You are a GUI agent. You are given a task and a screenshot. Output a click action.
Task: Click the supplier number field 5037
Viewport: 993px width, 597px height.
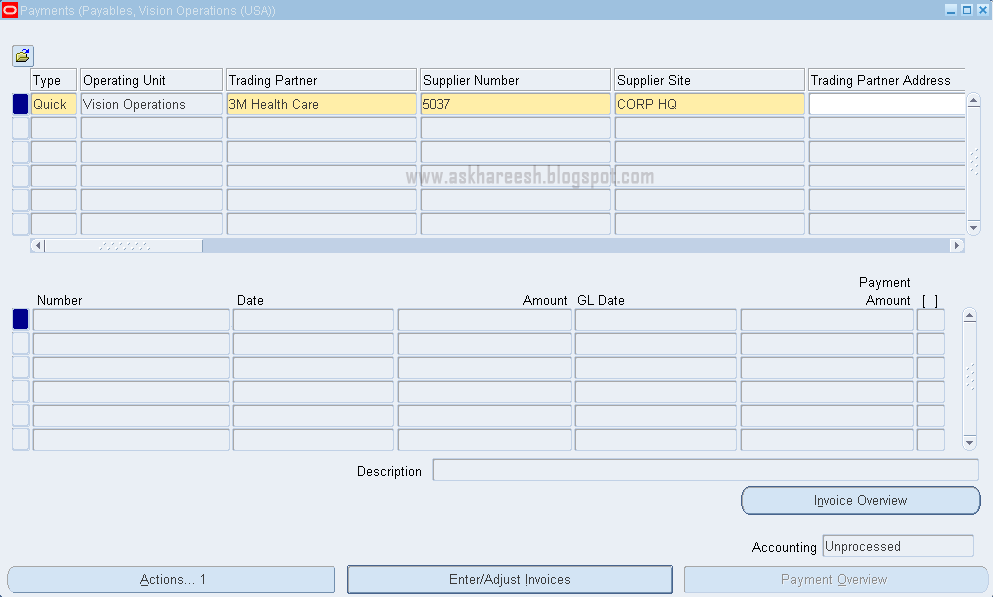click(x=515, y=104)
